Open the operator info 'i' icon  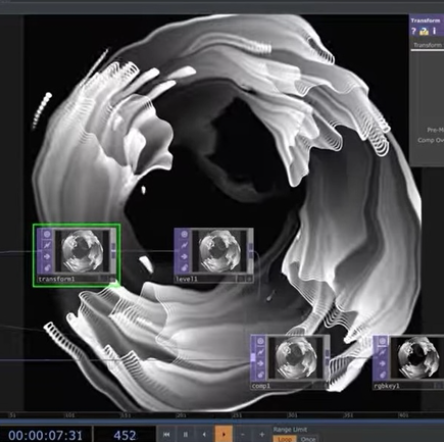pos(434,31)
